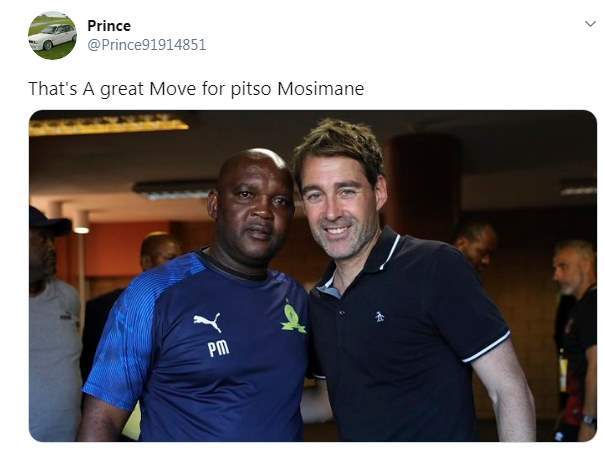The height and width of the screenshot is (455, 604).
Task: Open the tweet options chevron menu
Action: (589, 23)
